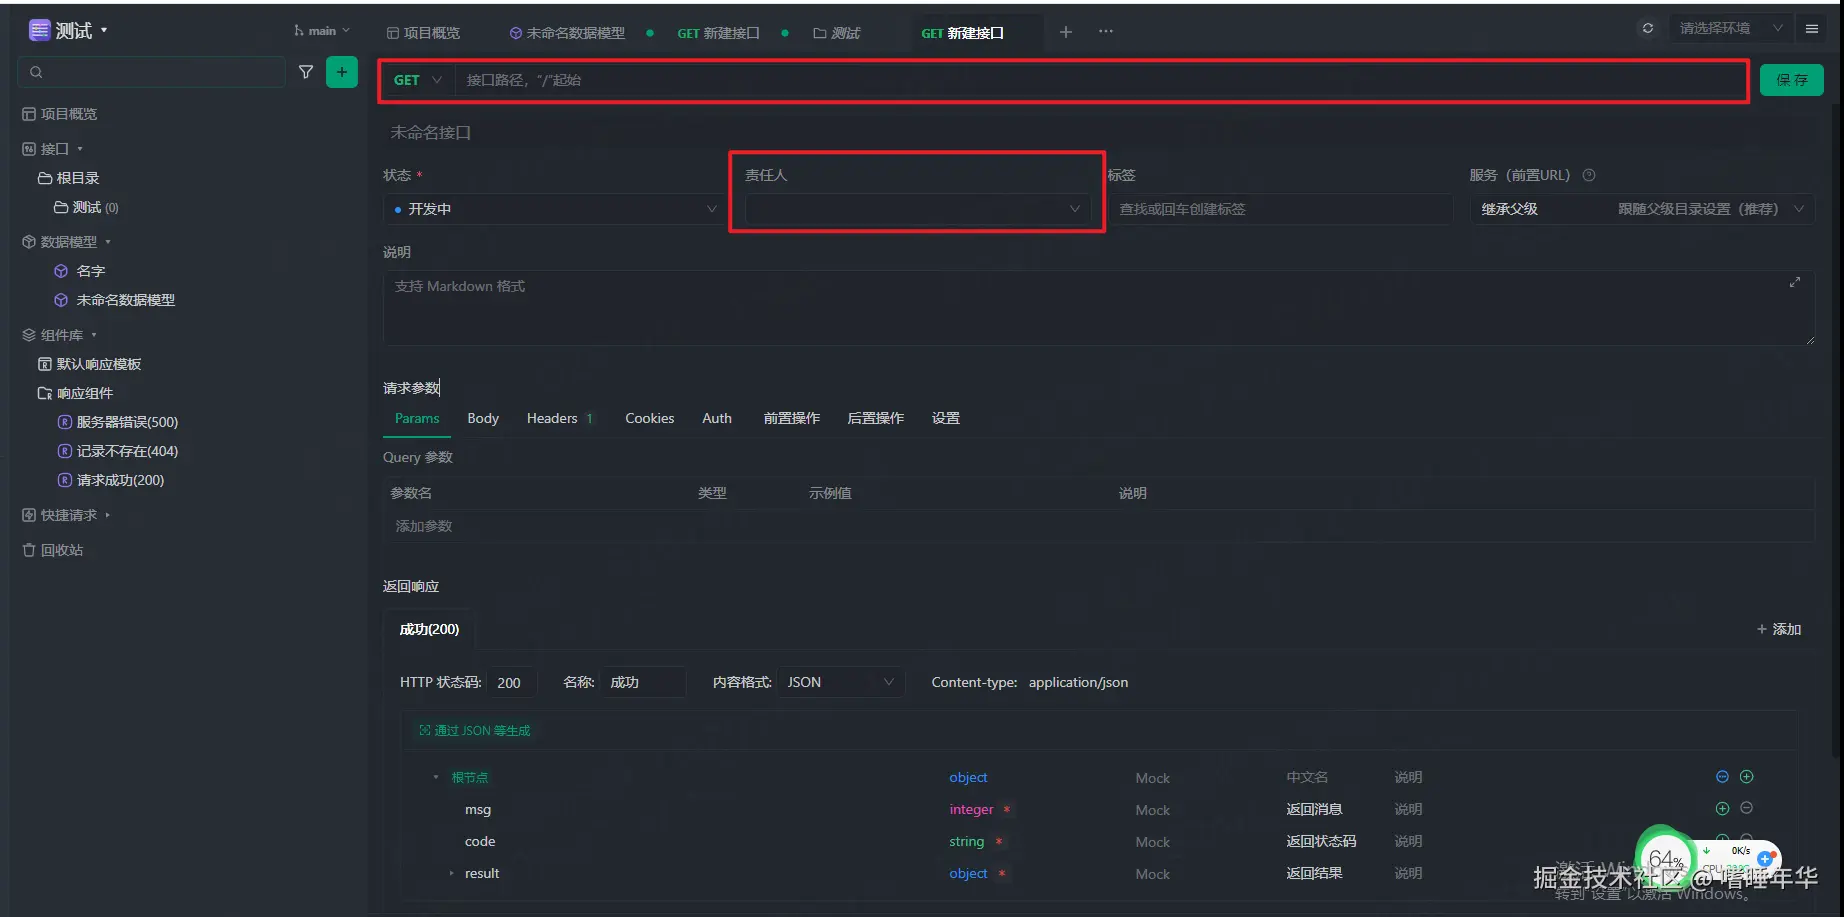
Task: Open the hamburger menu at top right
Action: pyautogui.click(x=1812, y=29)
